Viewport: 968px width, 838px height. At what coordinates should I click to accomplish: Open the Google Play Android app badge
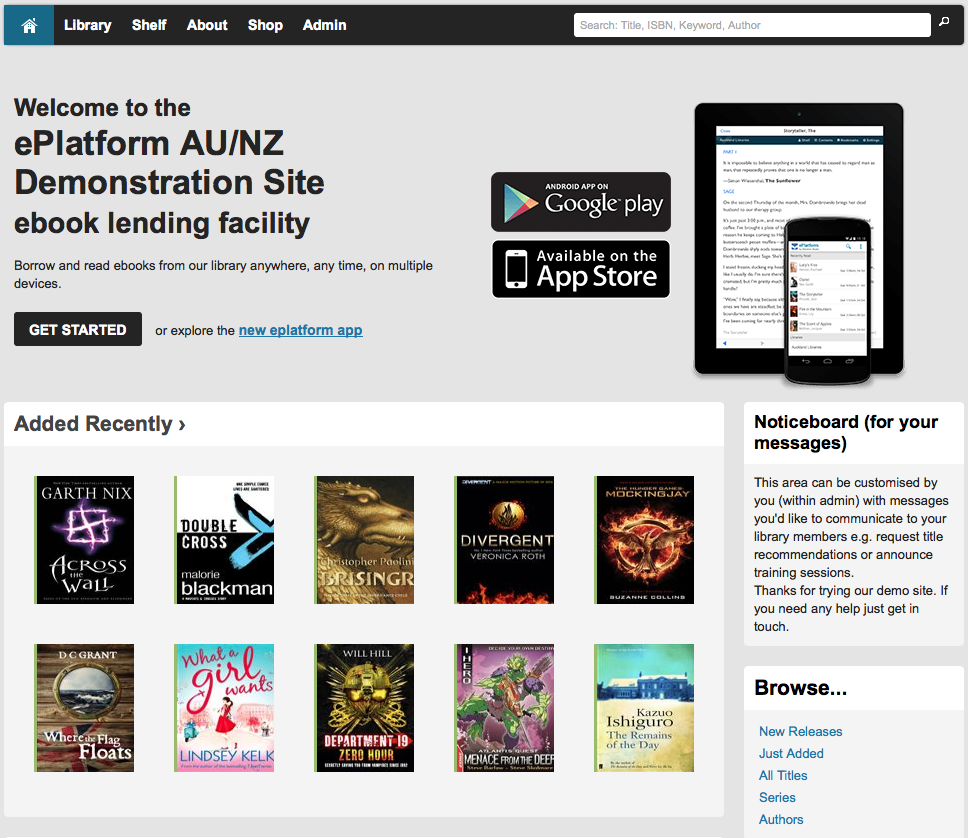coord(581,202)
